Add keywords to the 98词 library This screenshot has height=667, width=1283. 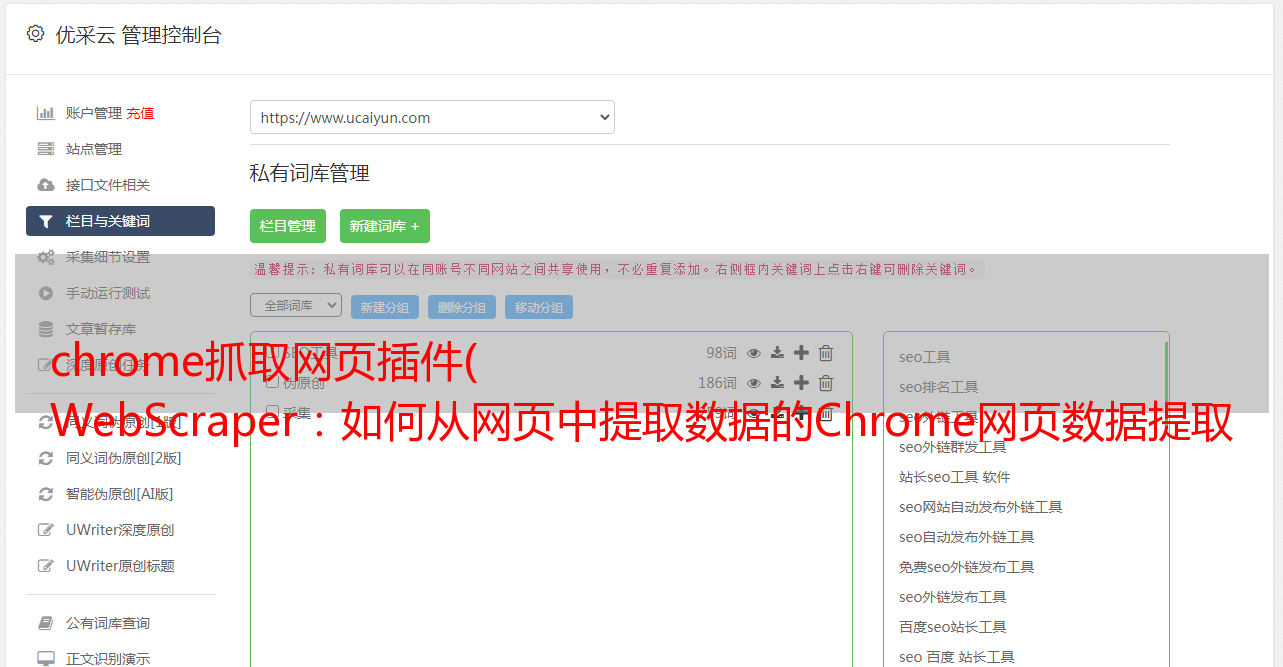coord(801,353)
